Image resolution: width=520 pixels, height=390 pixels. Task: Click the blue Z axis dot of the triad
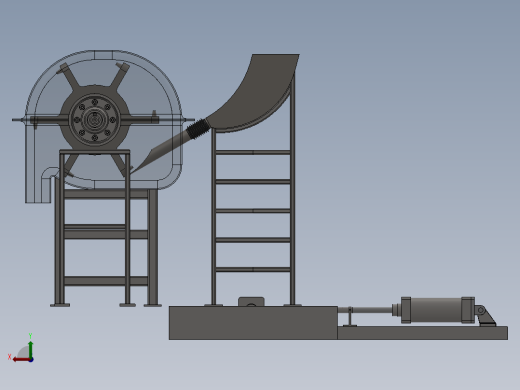point(31,360)
